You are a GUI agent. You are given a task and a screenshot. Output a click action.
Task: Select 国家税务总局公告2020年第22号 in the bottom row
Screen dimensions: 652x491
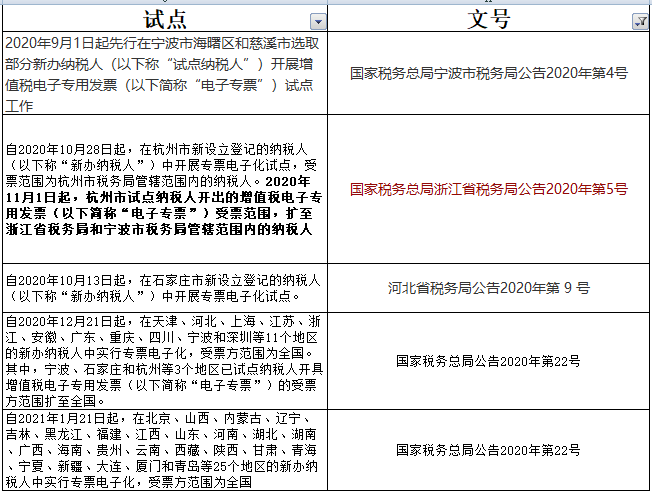489,449
